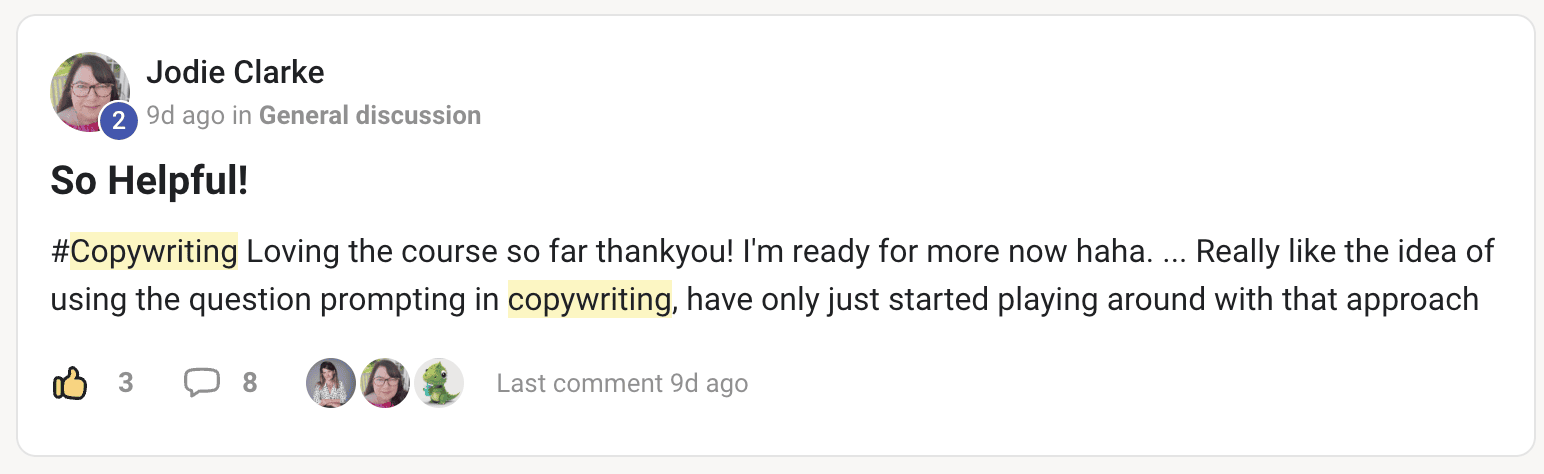Go to the General discussion category
The height and width of the screenshot is (474, 1544).
pos(370,116)
